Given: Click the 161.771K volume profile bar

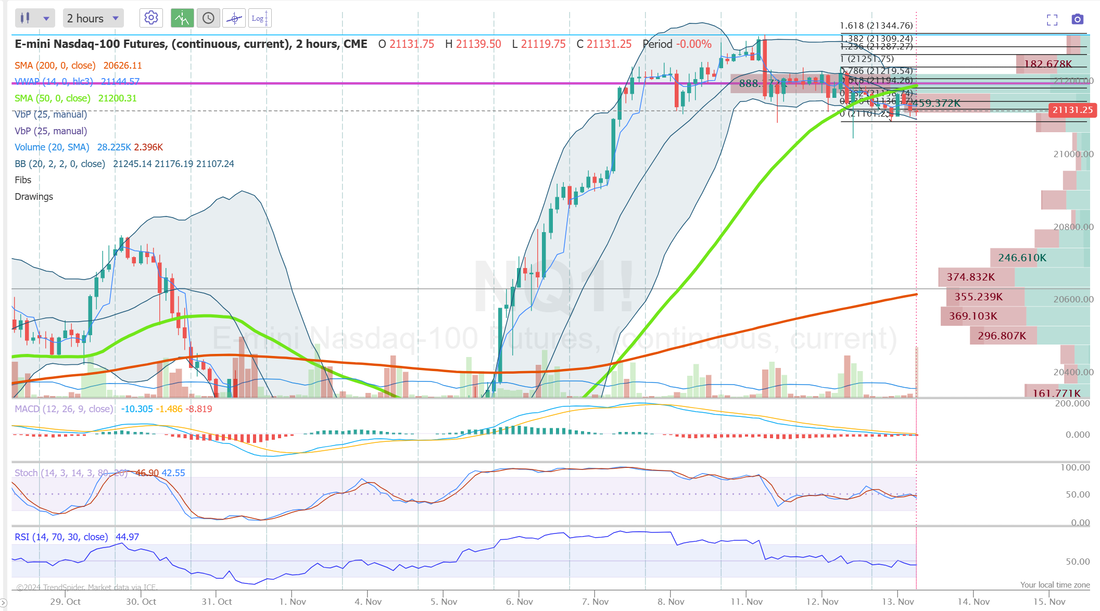Looking at the screenshot, I should [1057, 393].
